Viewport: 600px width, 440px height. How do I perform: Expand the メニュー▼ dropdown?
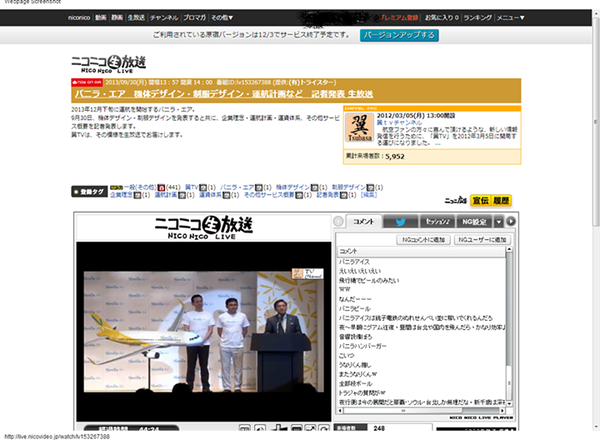click(510, 18)
